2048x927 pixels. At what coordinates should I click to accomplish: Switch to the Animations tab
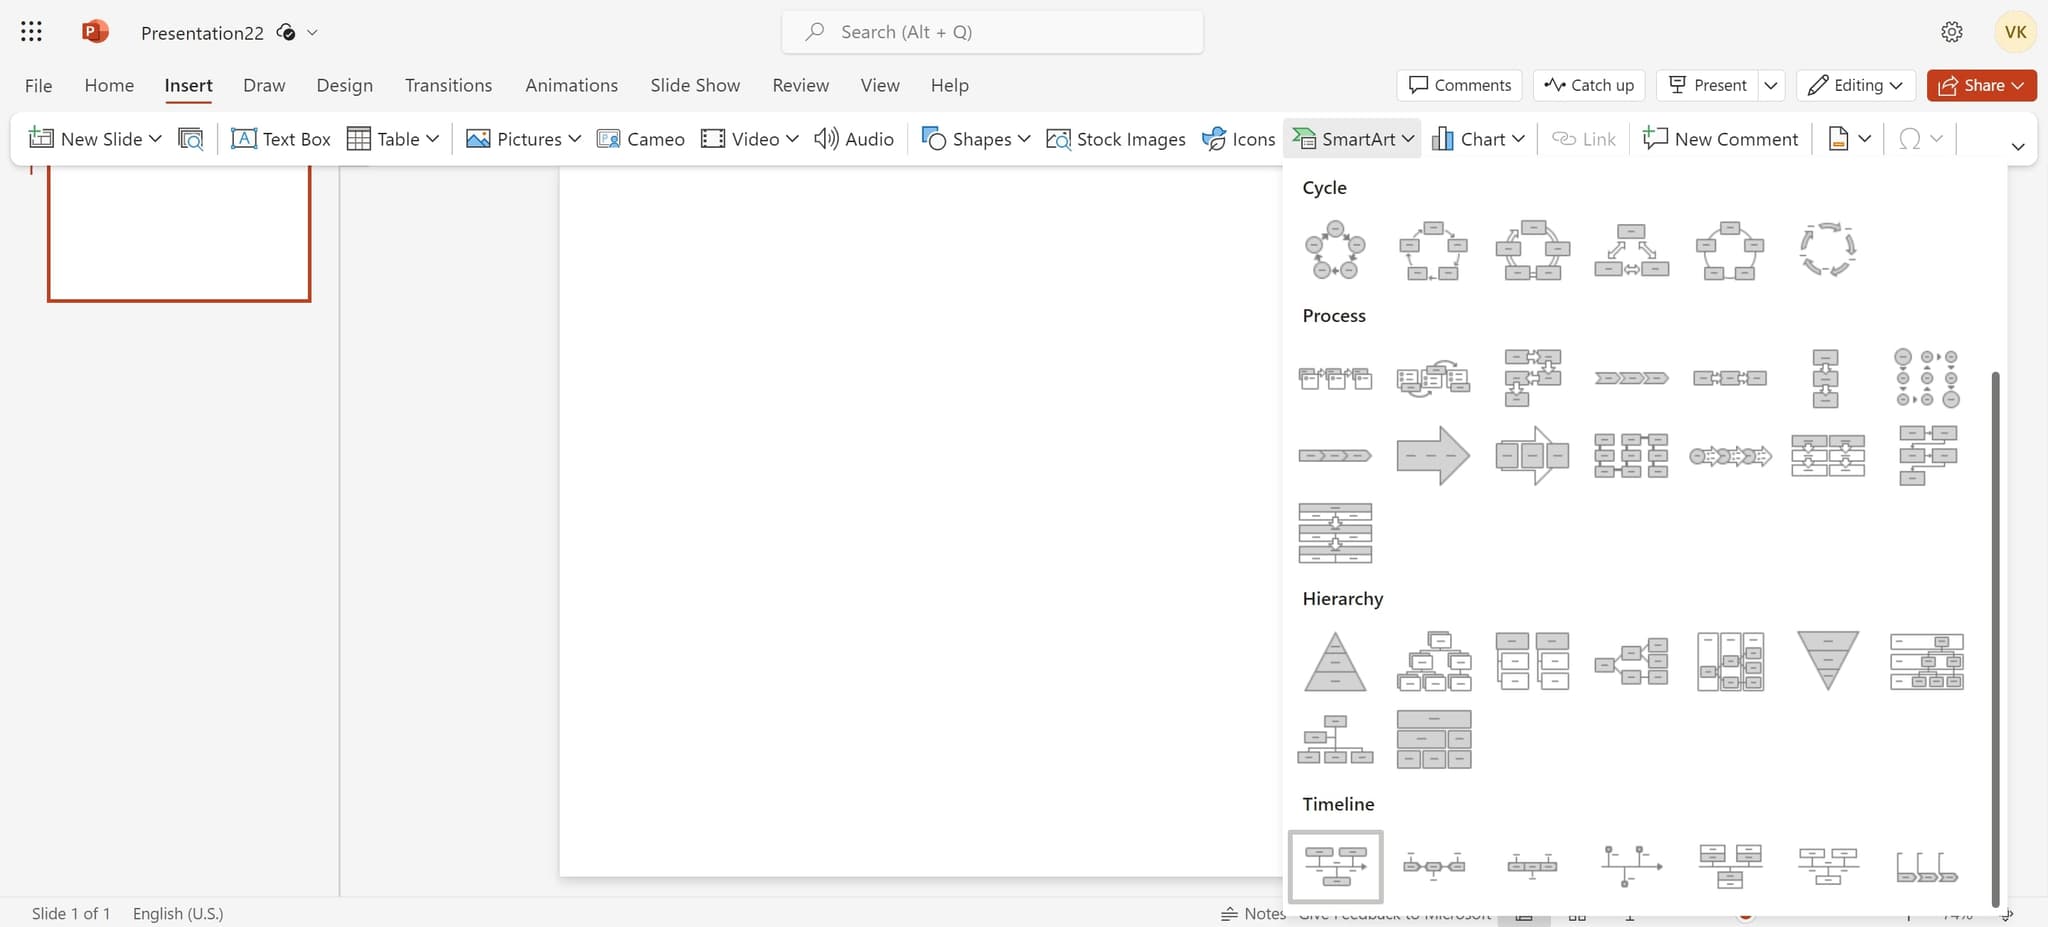[570, 85]
